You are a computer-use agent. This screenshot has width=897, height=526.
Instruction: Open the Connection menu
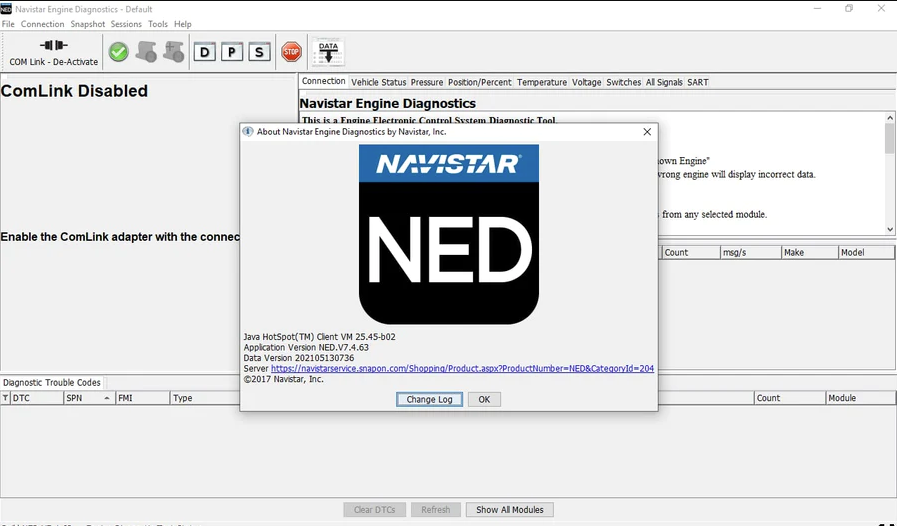pos(42,24)
